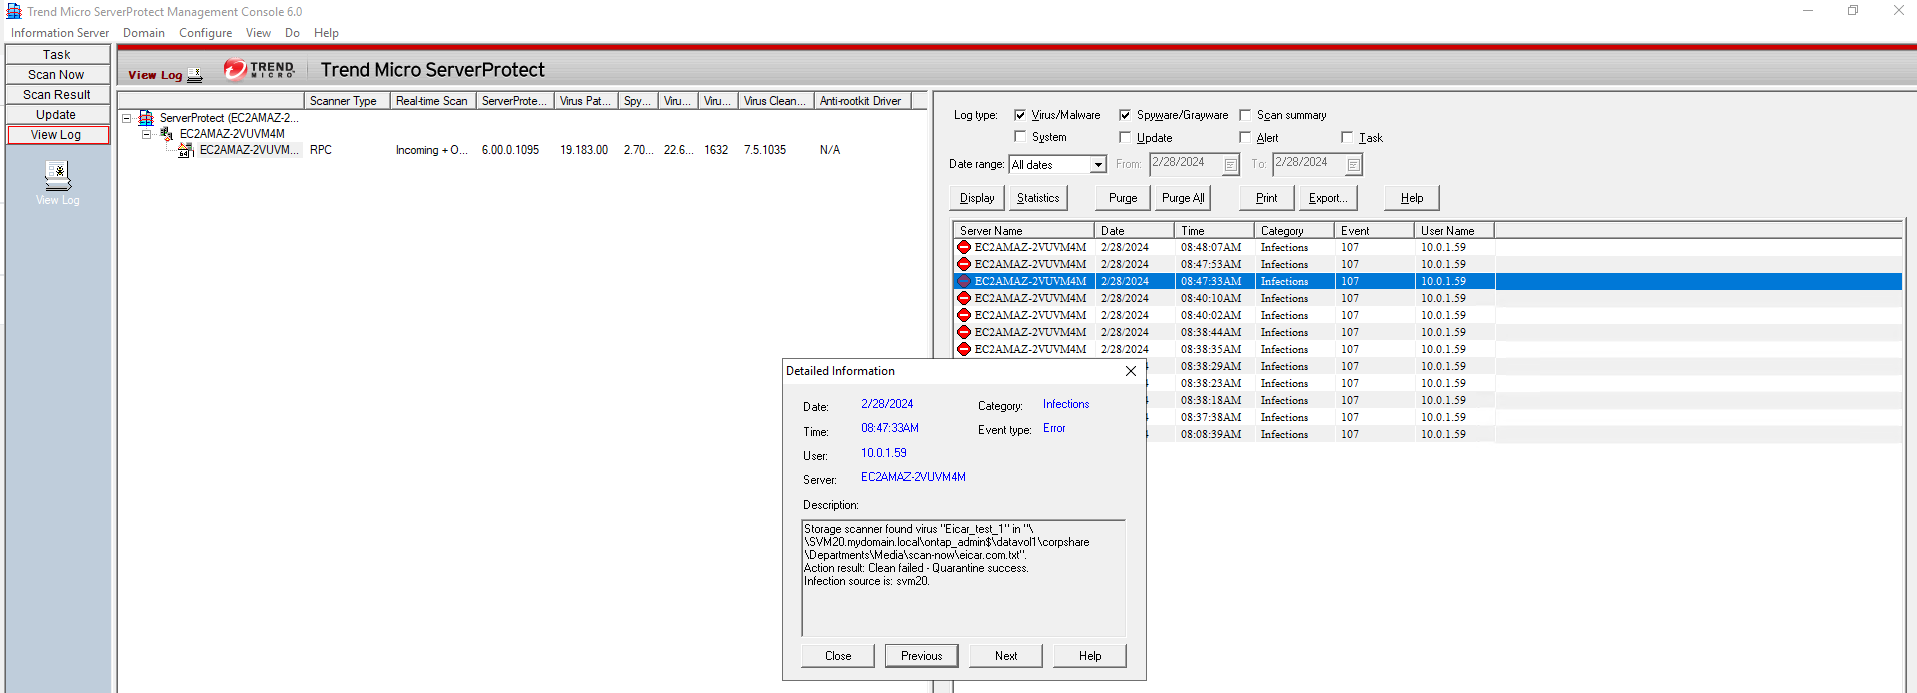Enable the Update log type checkbox
Screen dimensions: 1917x693
click(1125, 137)
